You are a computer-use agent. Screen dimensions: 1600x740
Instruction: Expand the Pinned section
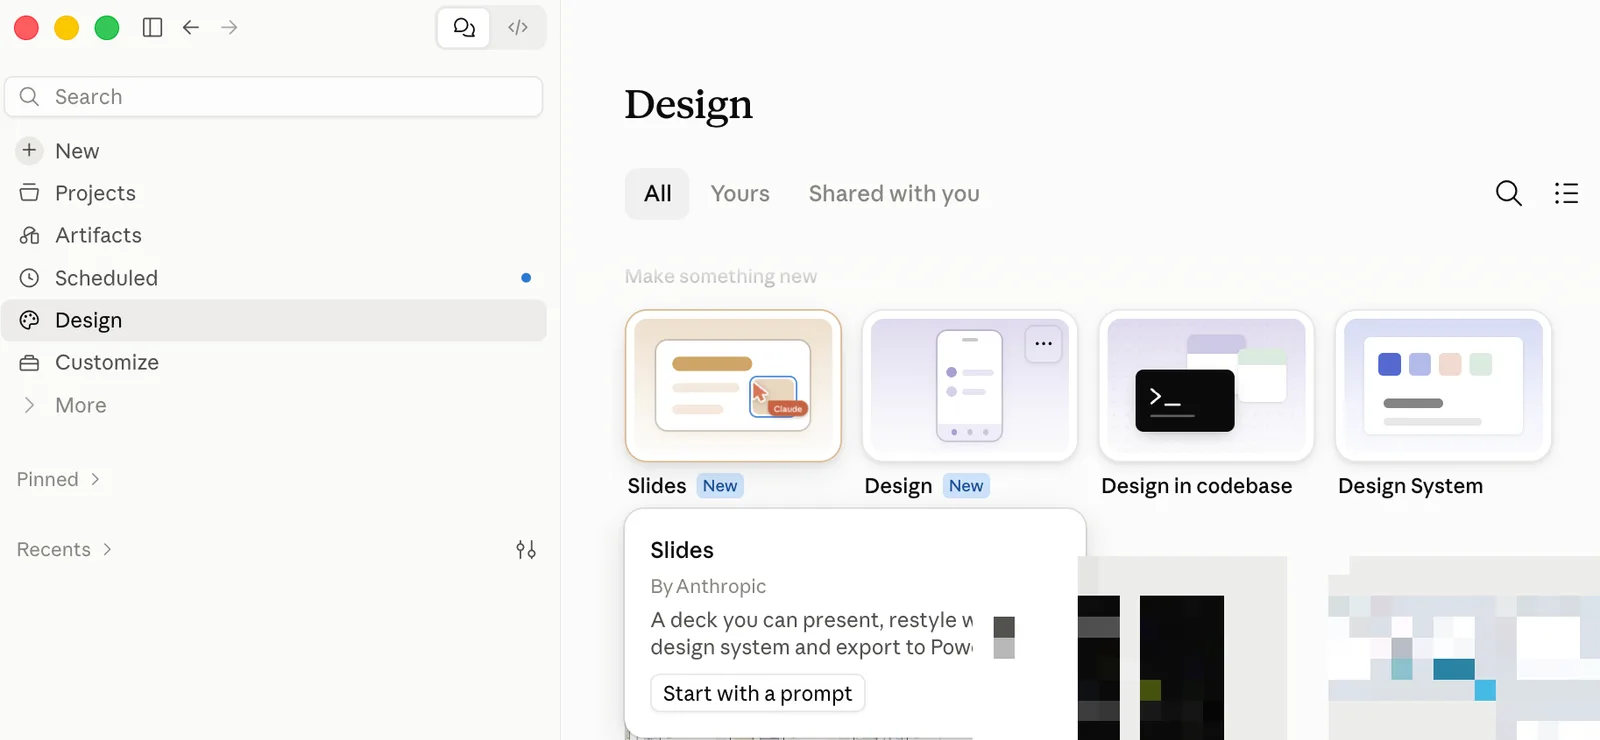[x=59, y=479]
